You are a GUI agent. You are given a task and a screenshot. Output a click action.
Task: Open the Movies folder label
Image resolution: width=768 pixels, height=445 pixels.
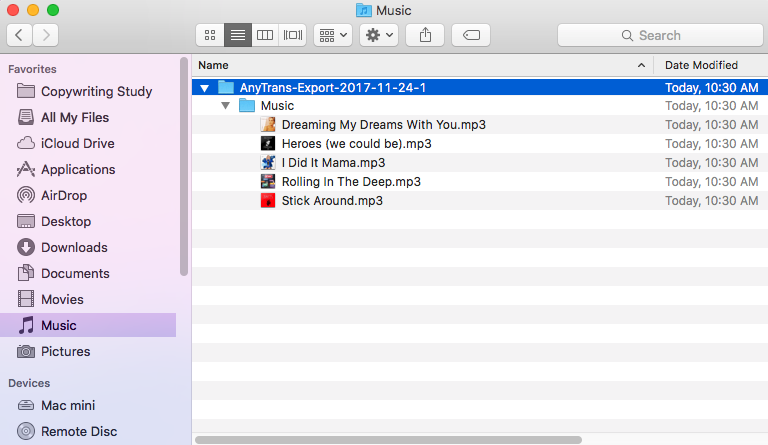[62, 299]
